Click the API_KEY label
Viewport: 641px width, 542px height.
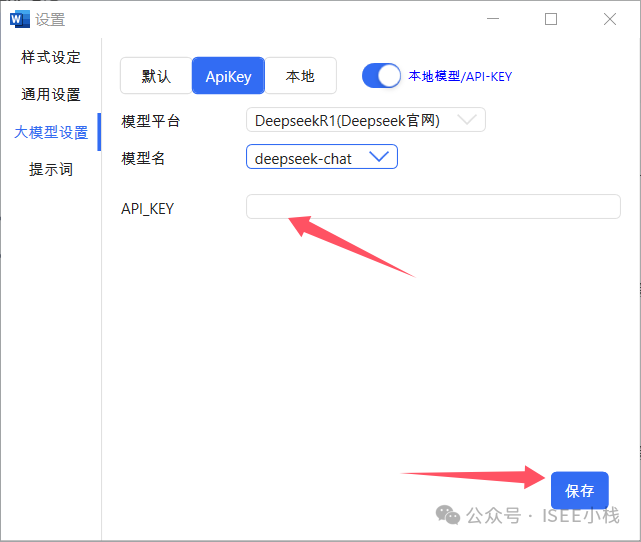click(148, 209)
